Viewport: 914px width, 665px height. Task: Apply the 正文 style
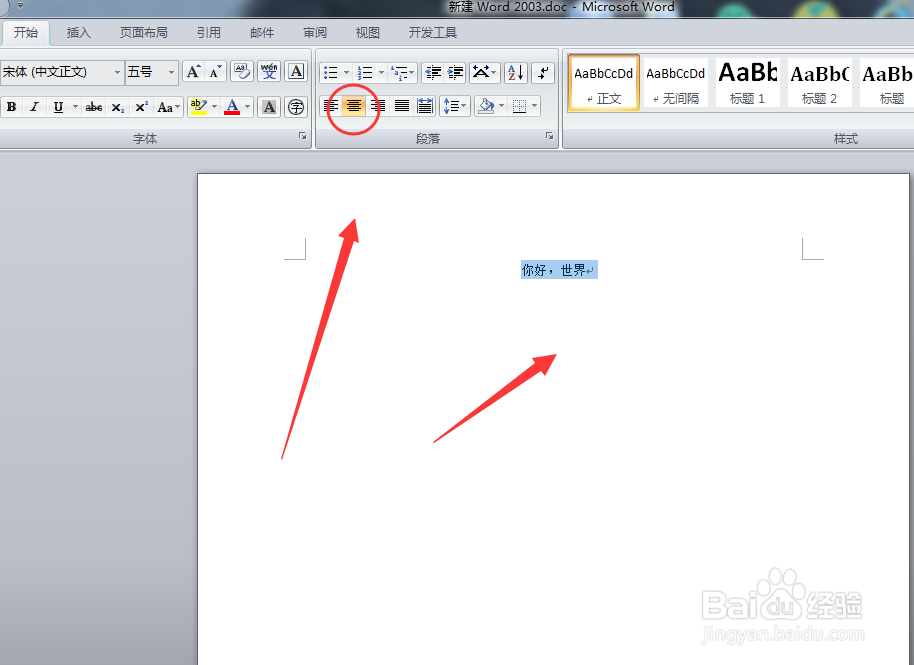coord(604,83)
